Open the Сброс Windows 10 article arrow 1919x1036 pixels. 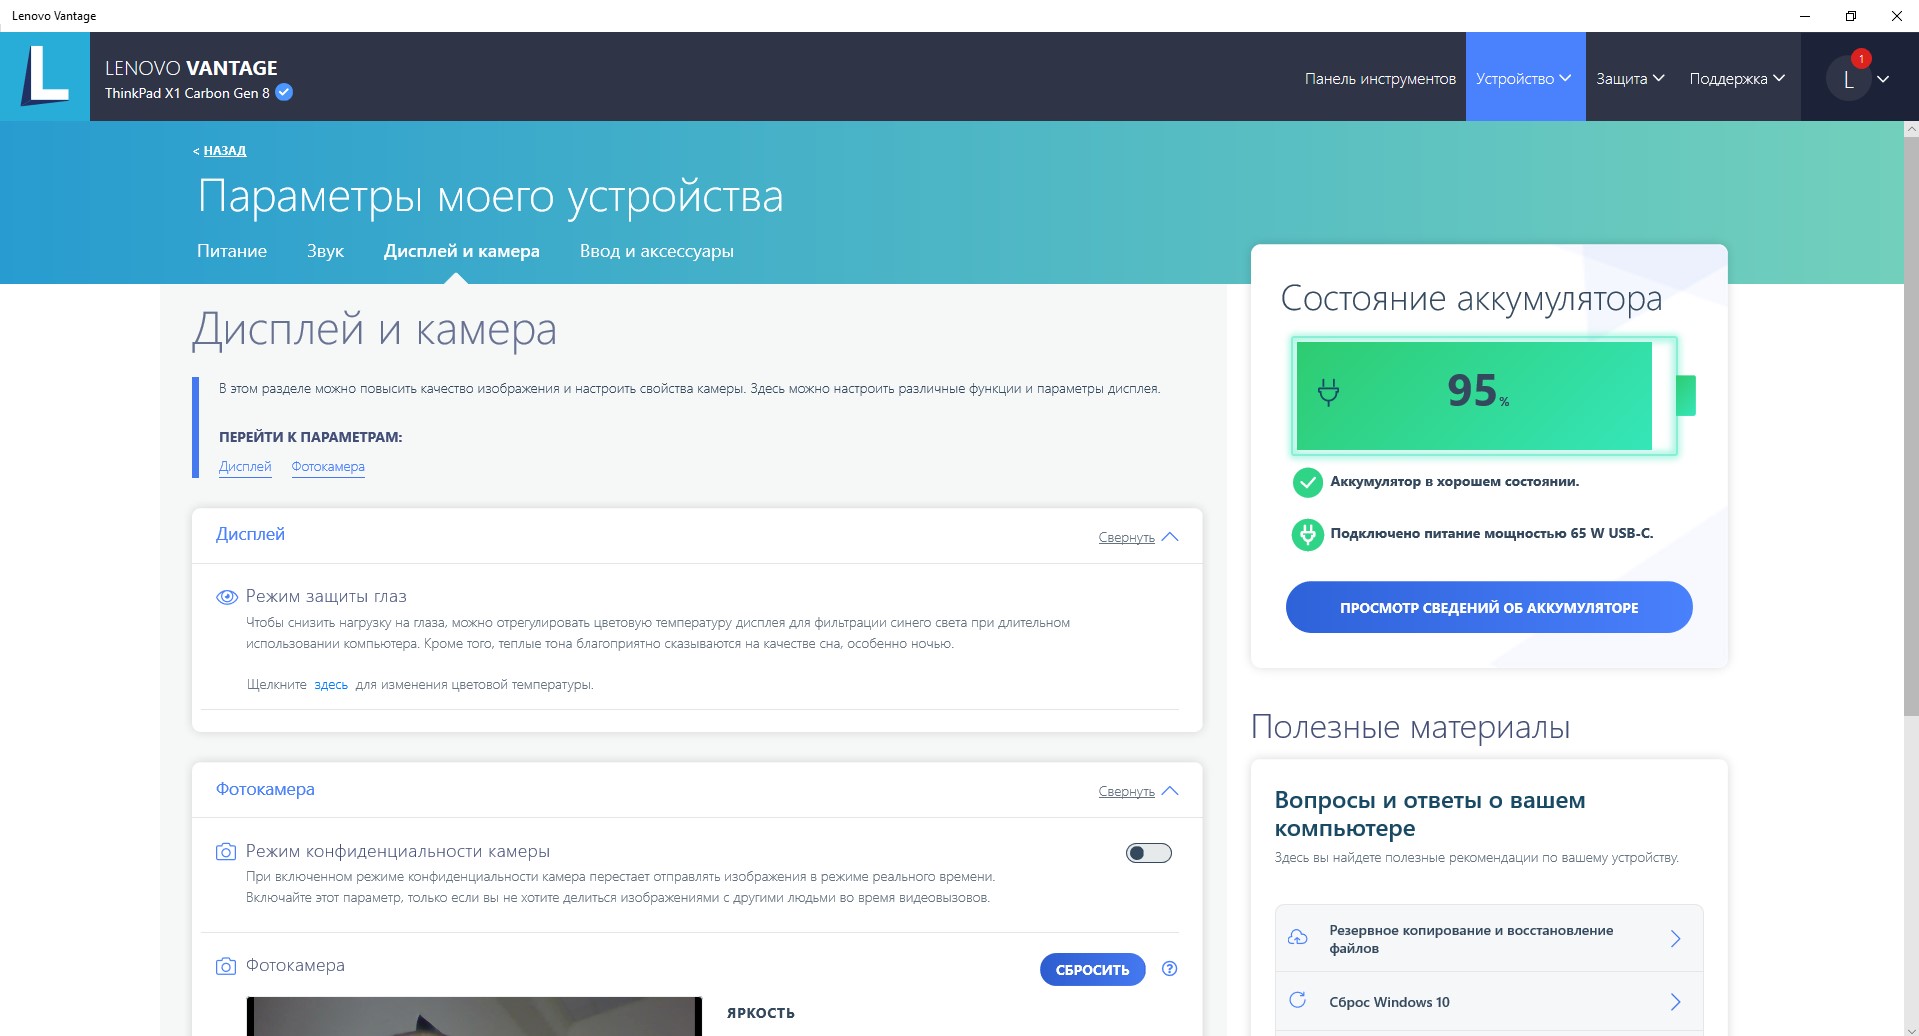tap(1676, 1002)
